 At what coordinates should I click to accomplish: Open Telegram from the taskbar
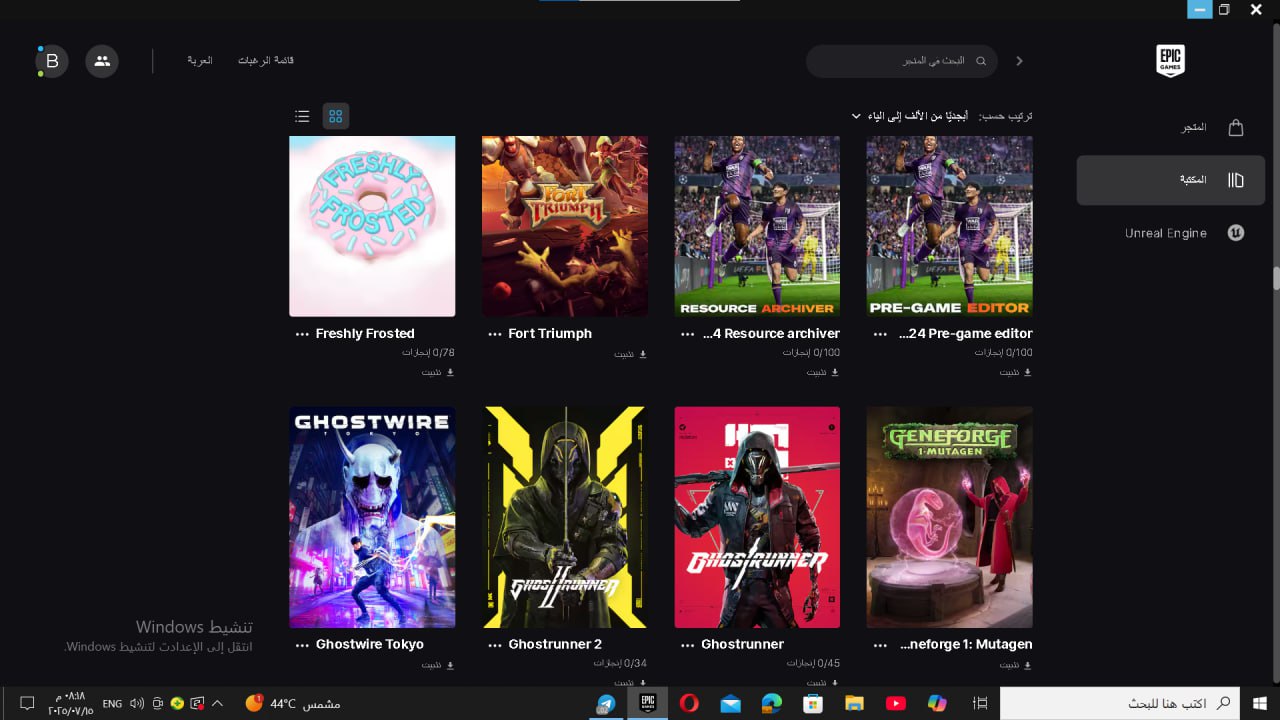[x=605, y=704]
